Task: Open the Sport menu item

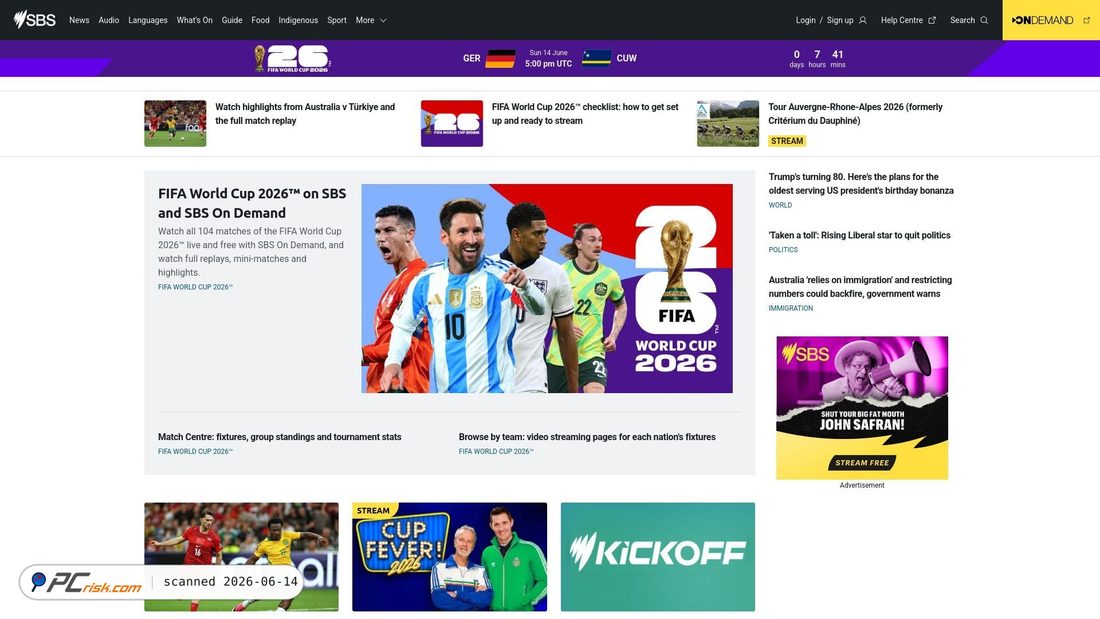Action: click(337, 20)
